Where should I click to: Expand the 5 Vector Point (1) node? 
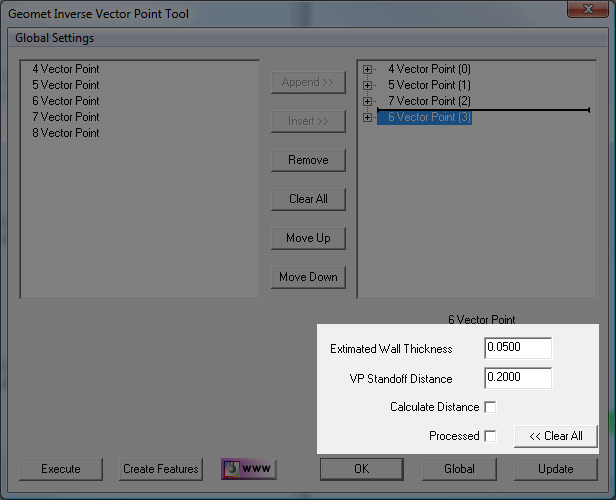[x=367, y=85]
